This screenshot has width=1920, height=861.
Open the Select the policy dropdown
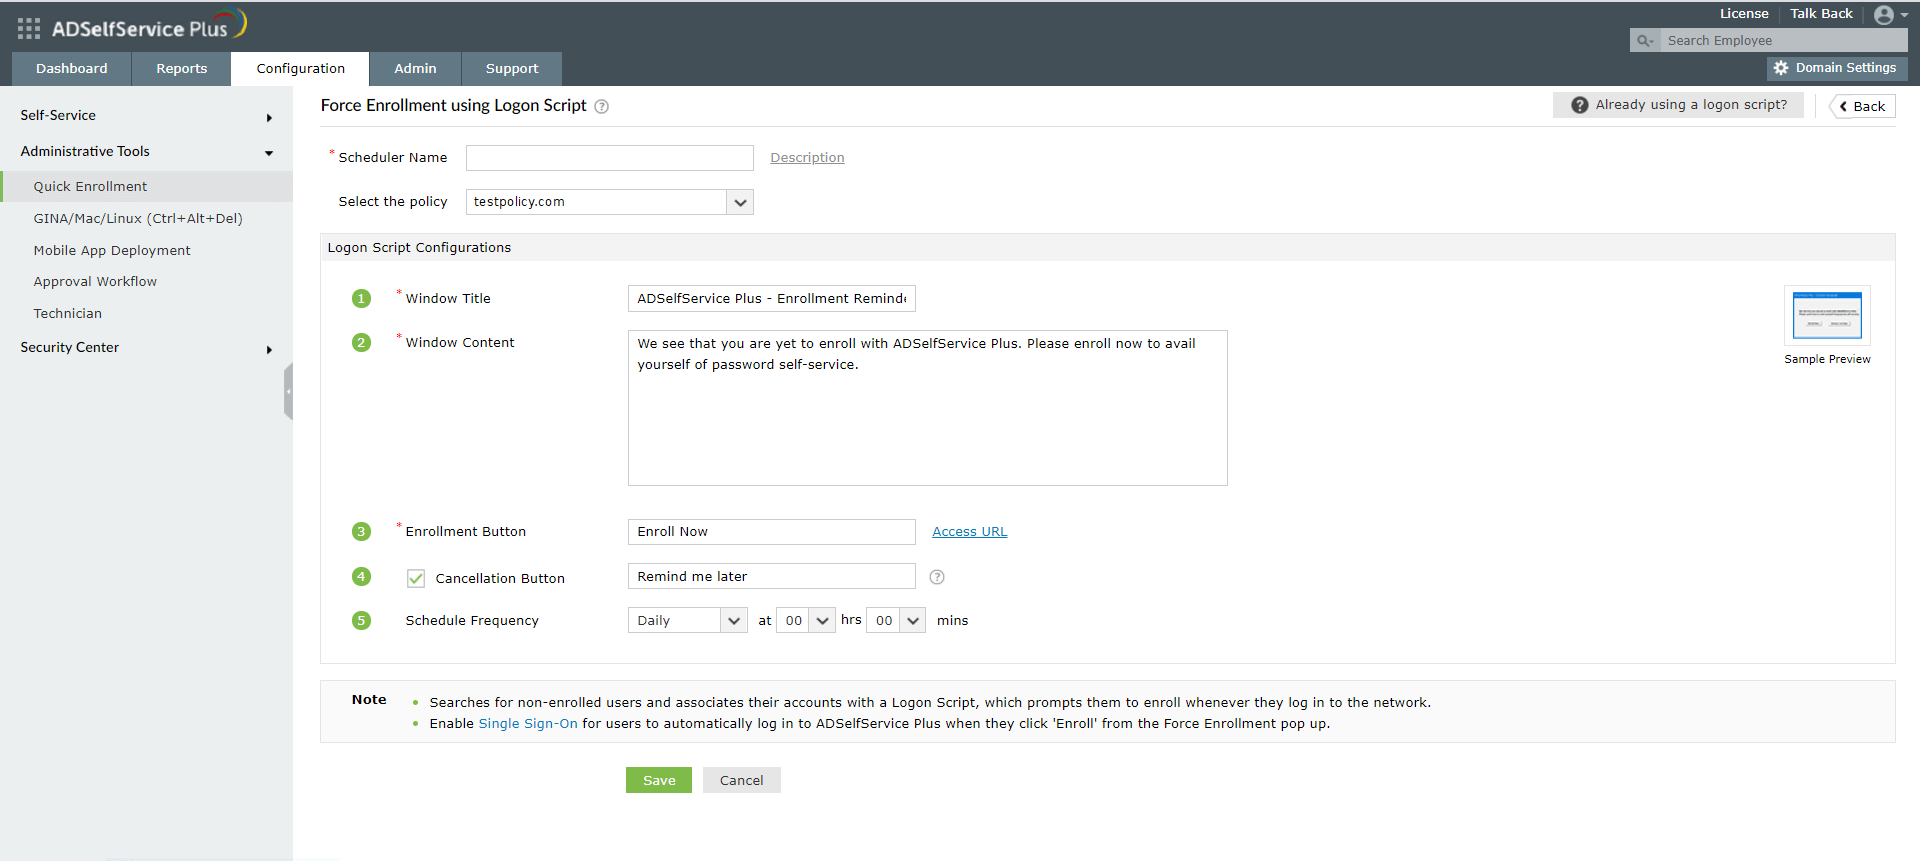[x=740, y=202]
